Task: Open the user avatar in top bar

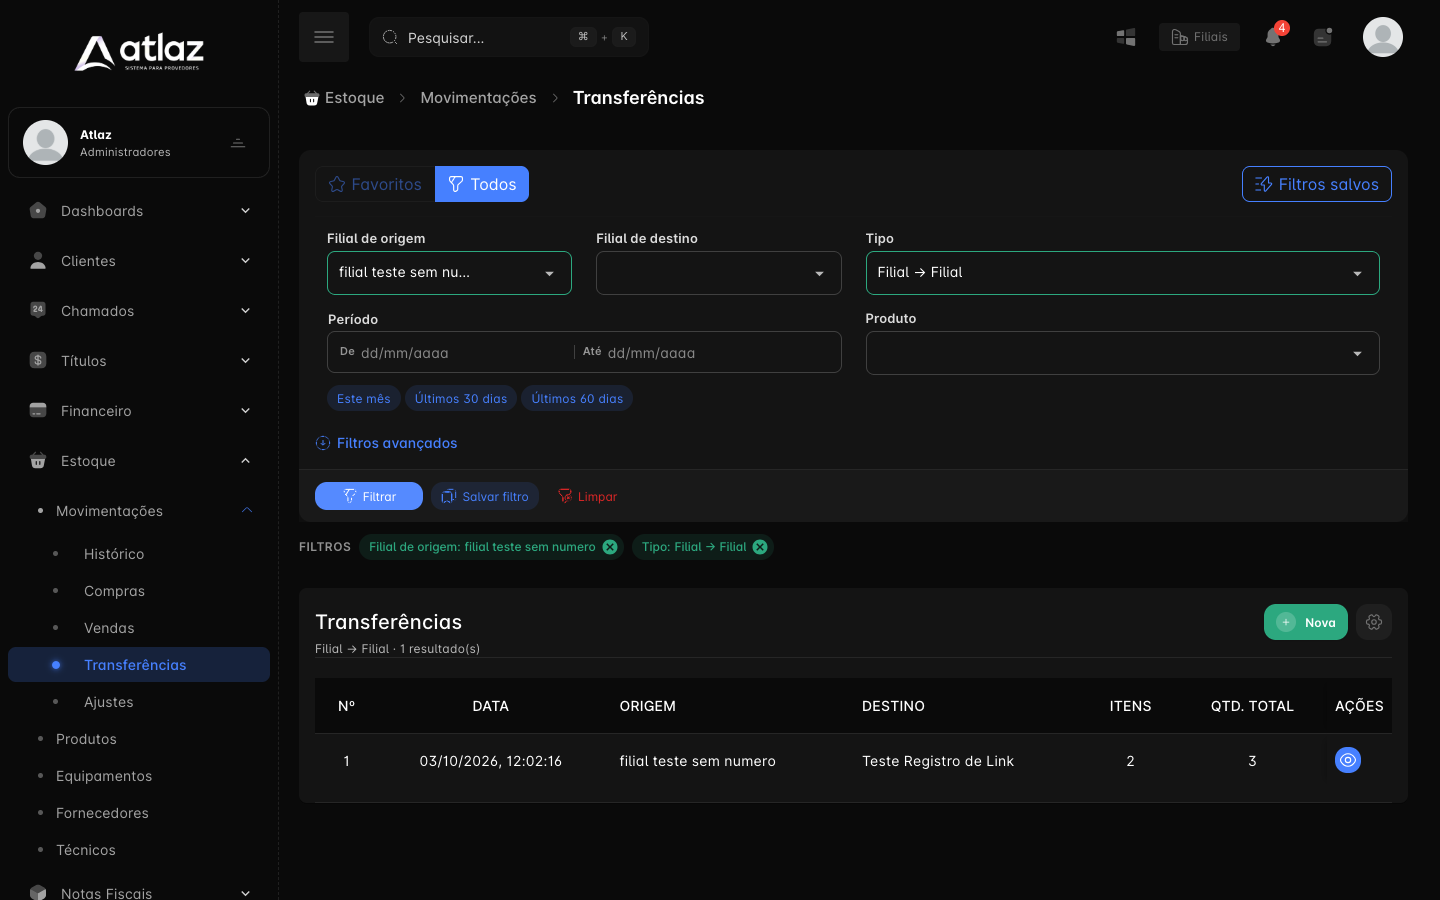Action: pyautogui.click(x=1383, y=37)
